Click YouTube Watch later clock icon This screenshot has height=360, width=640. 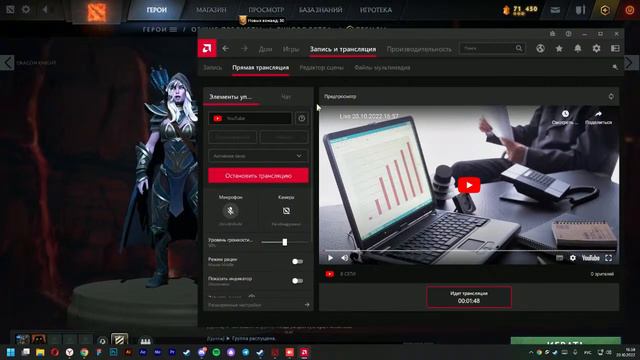click(x=565, y=114)
